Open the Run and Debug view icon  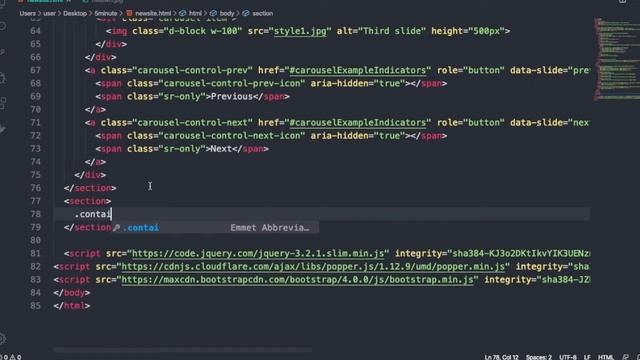(2, 78)
